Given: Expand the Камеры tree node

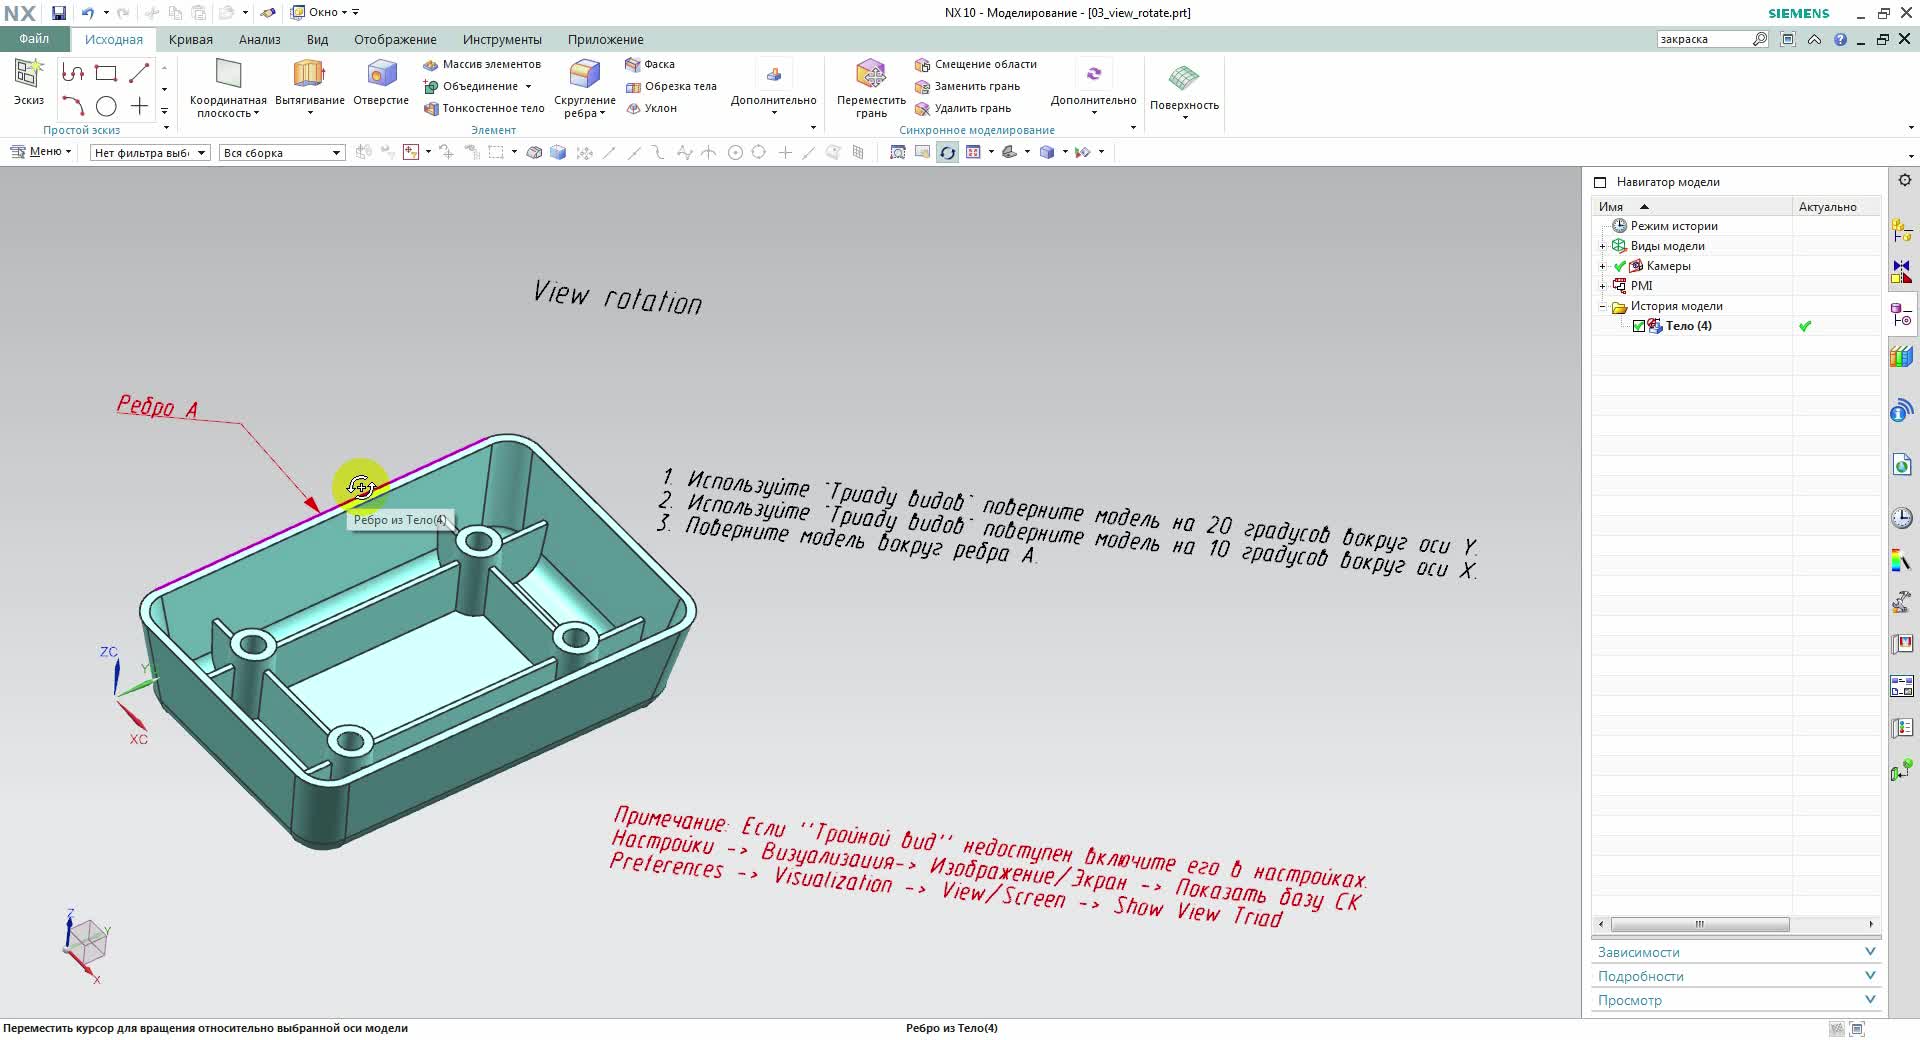Looking at the screenshot, I should [1602, 266].
